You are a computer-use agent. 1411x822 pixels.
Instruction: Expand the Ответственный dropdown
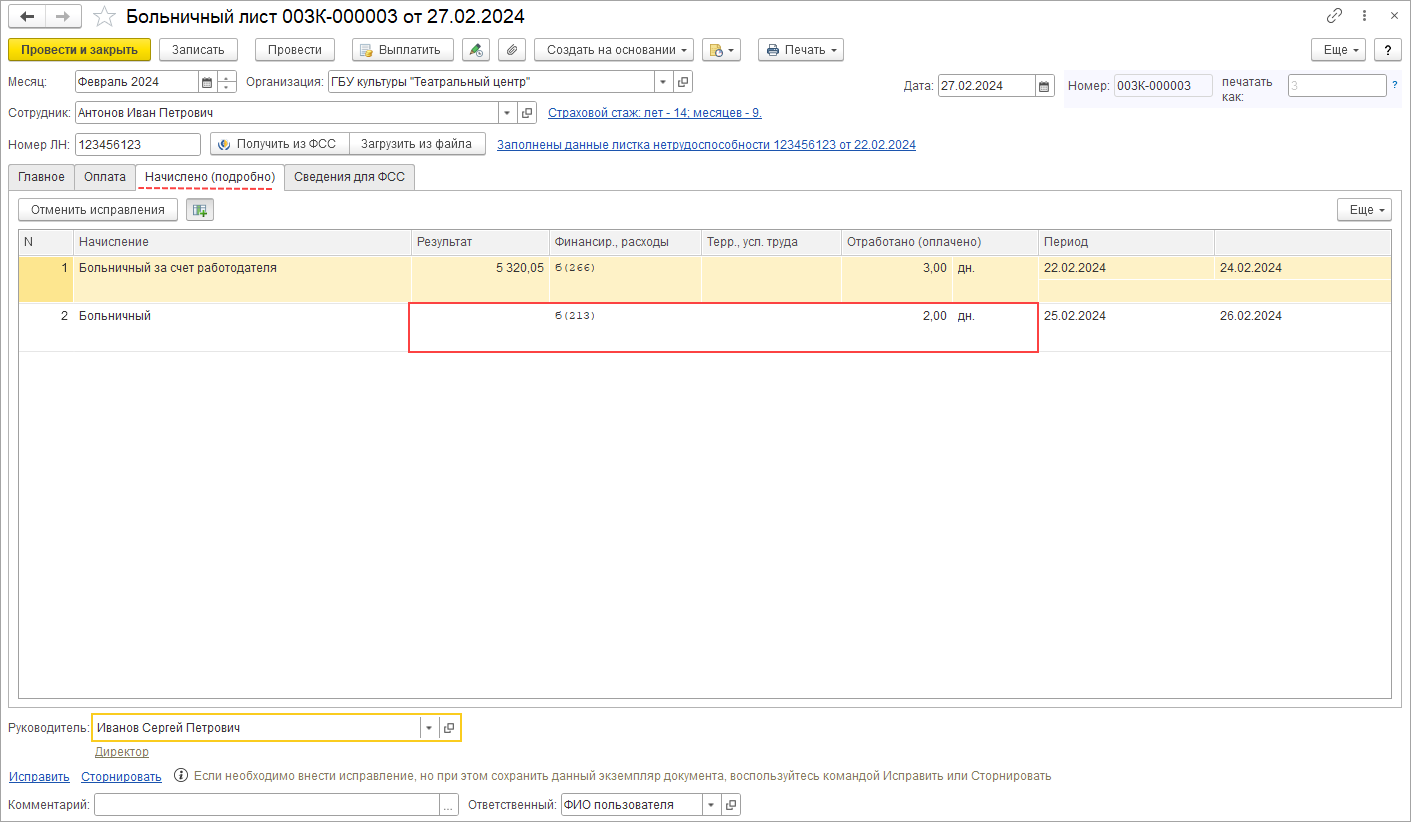(x=711, y=805)
